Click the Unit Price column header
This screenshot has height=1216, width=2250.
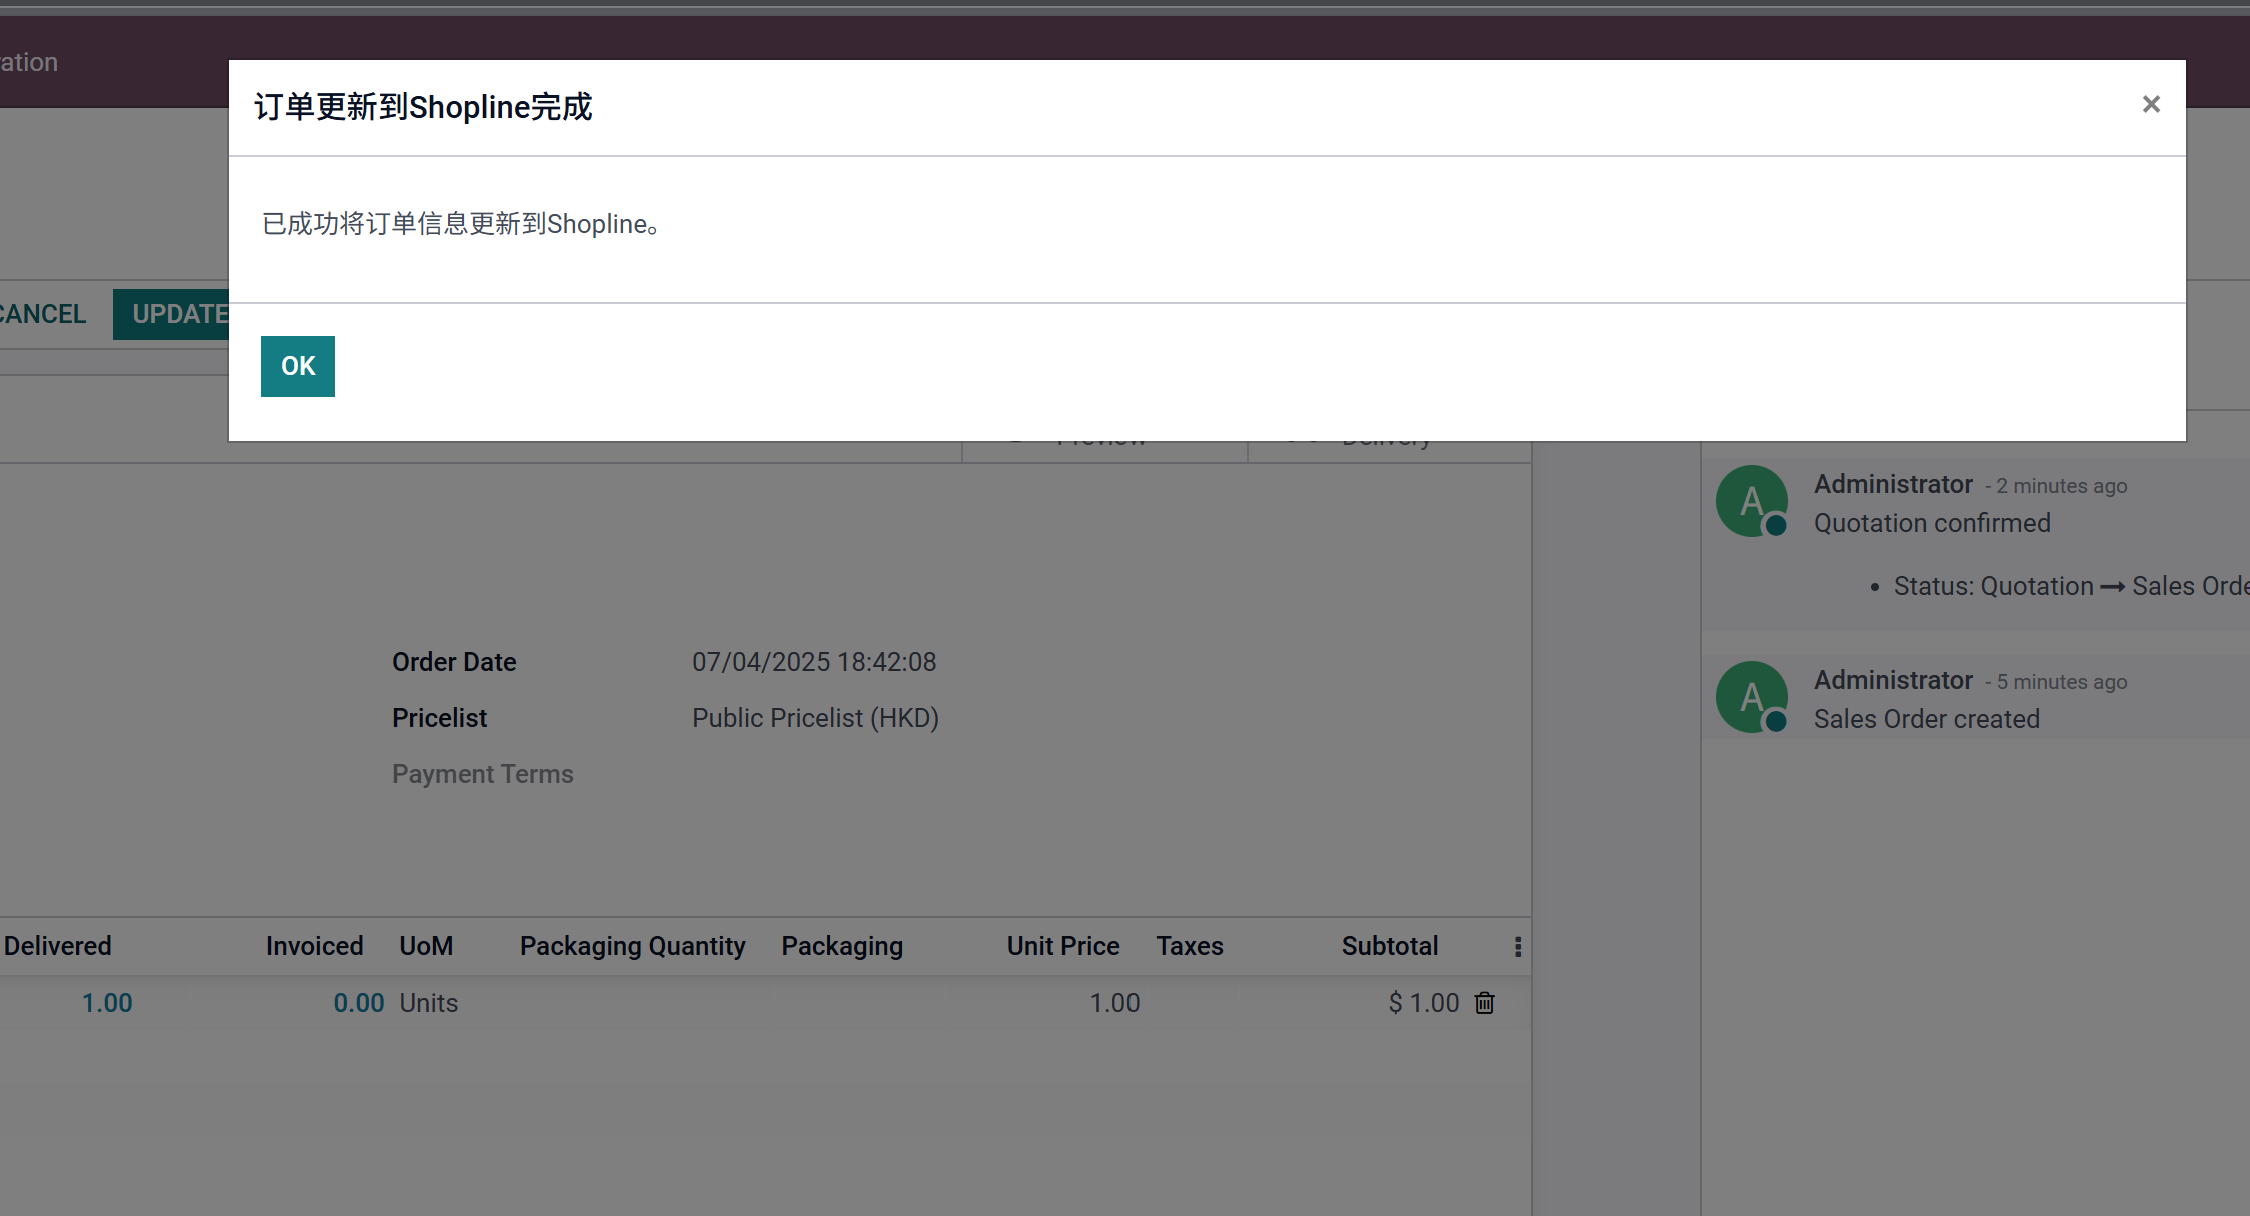point(1063,946)
